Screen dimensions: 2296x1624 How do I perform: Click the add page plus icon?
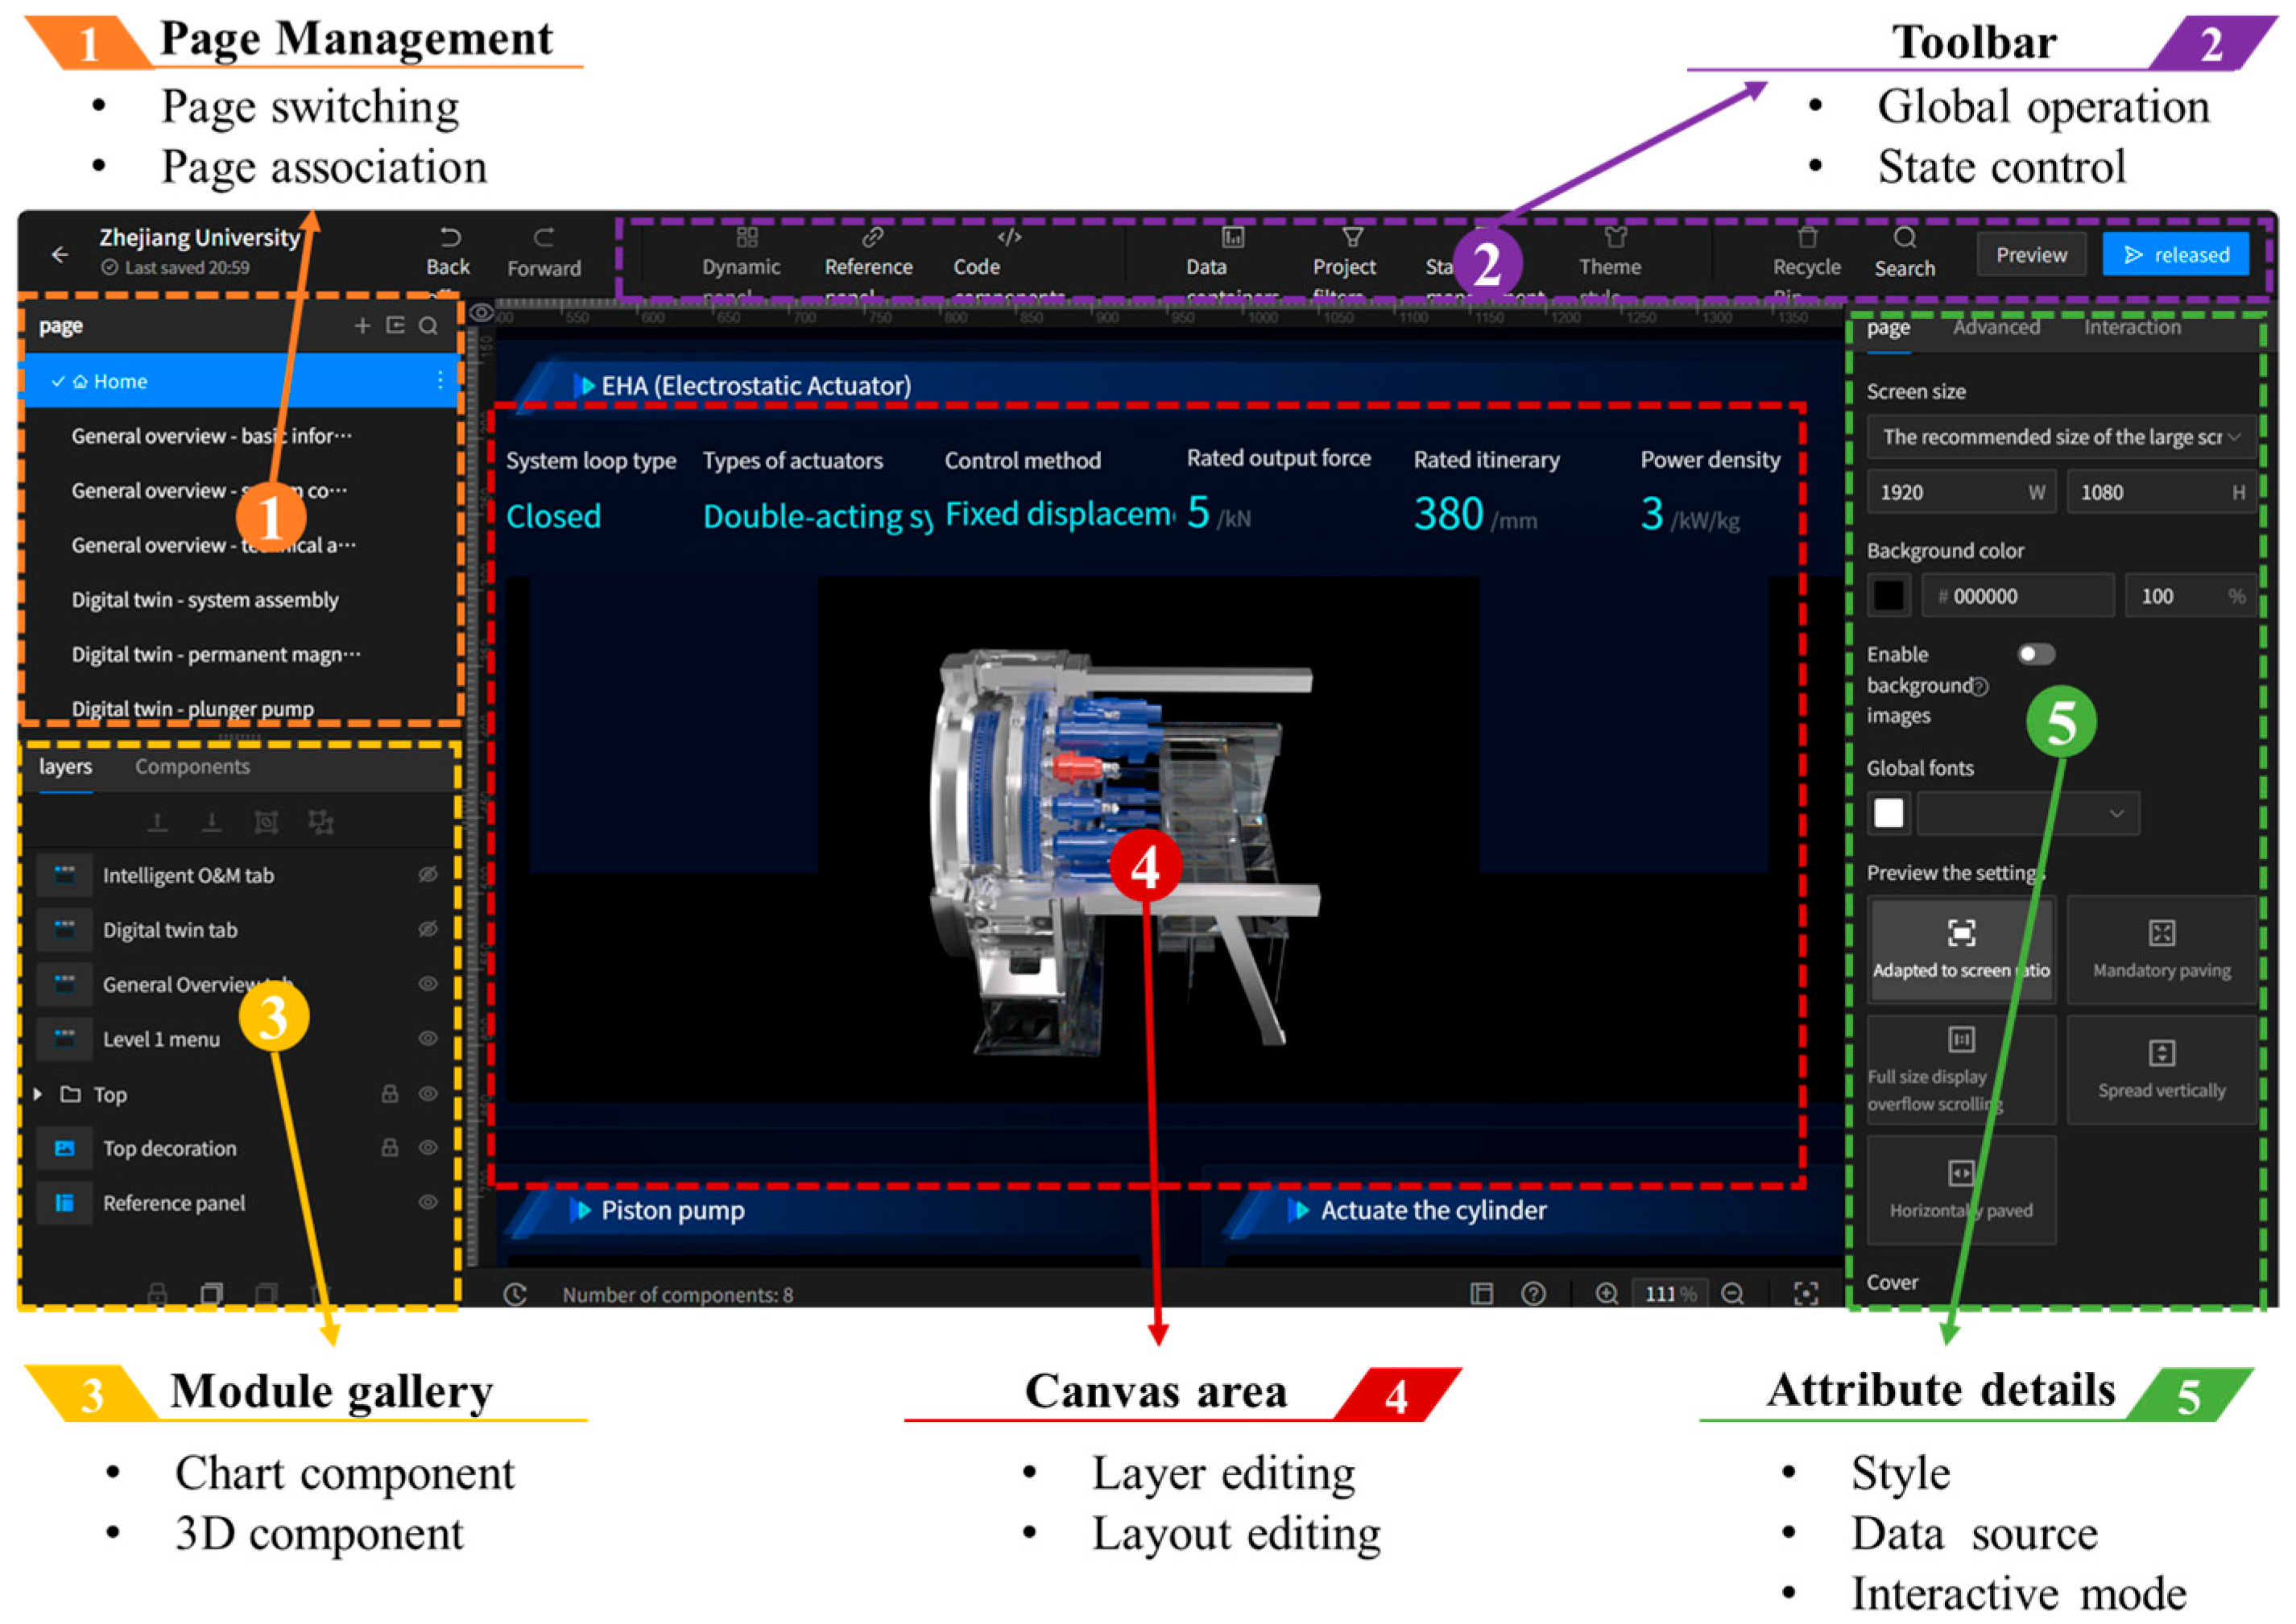(362, 326)
